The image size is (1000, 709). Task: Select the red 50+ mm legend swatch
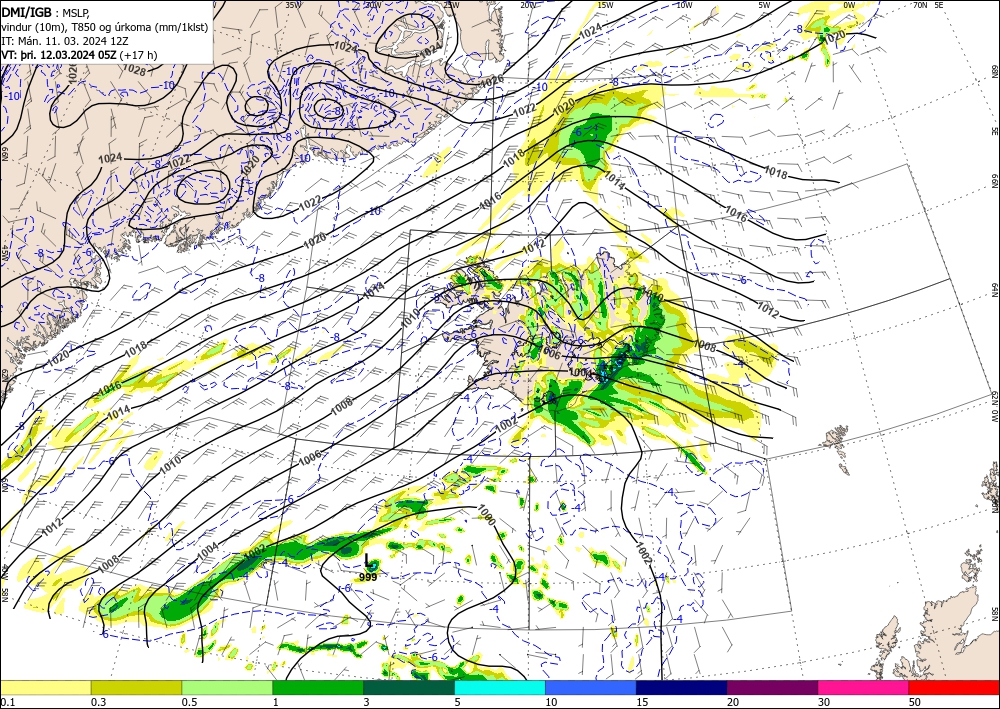click(x=954, y=687)
